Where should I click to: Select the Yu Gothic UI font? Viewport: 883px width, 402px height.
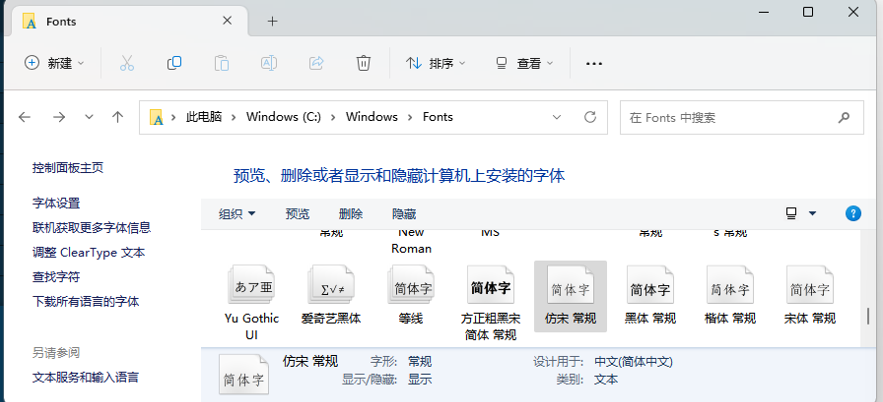[x=251, y=303]
